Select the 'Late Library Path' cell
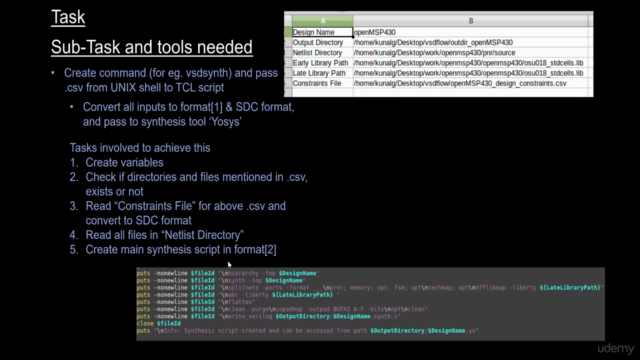Screen dimensions: 640x360 (322, 73)
